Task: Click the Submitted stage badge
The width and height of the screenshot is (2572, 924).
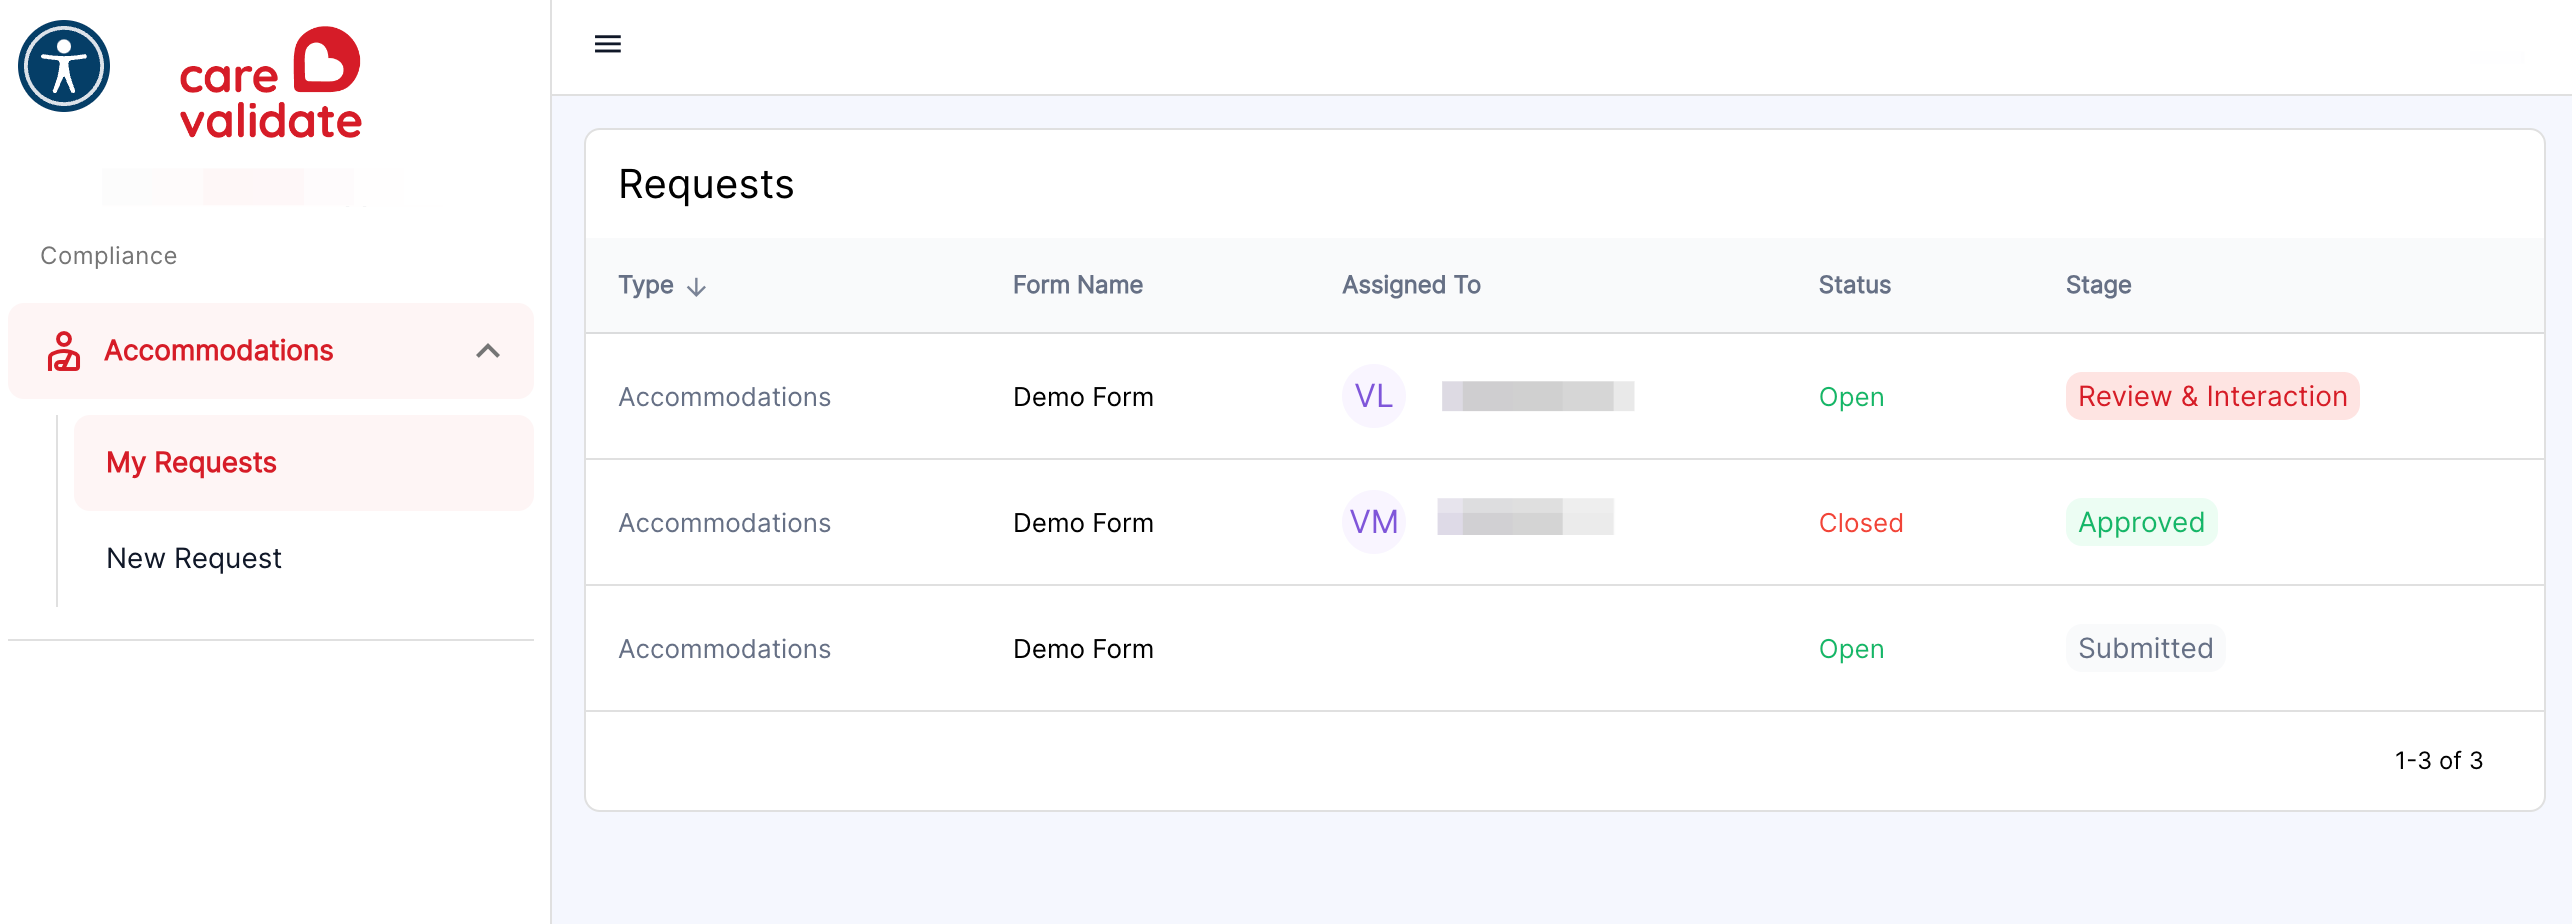Action: click(2146, 648)
